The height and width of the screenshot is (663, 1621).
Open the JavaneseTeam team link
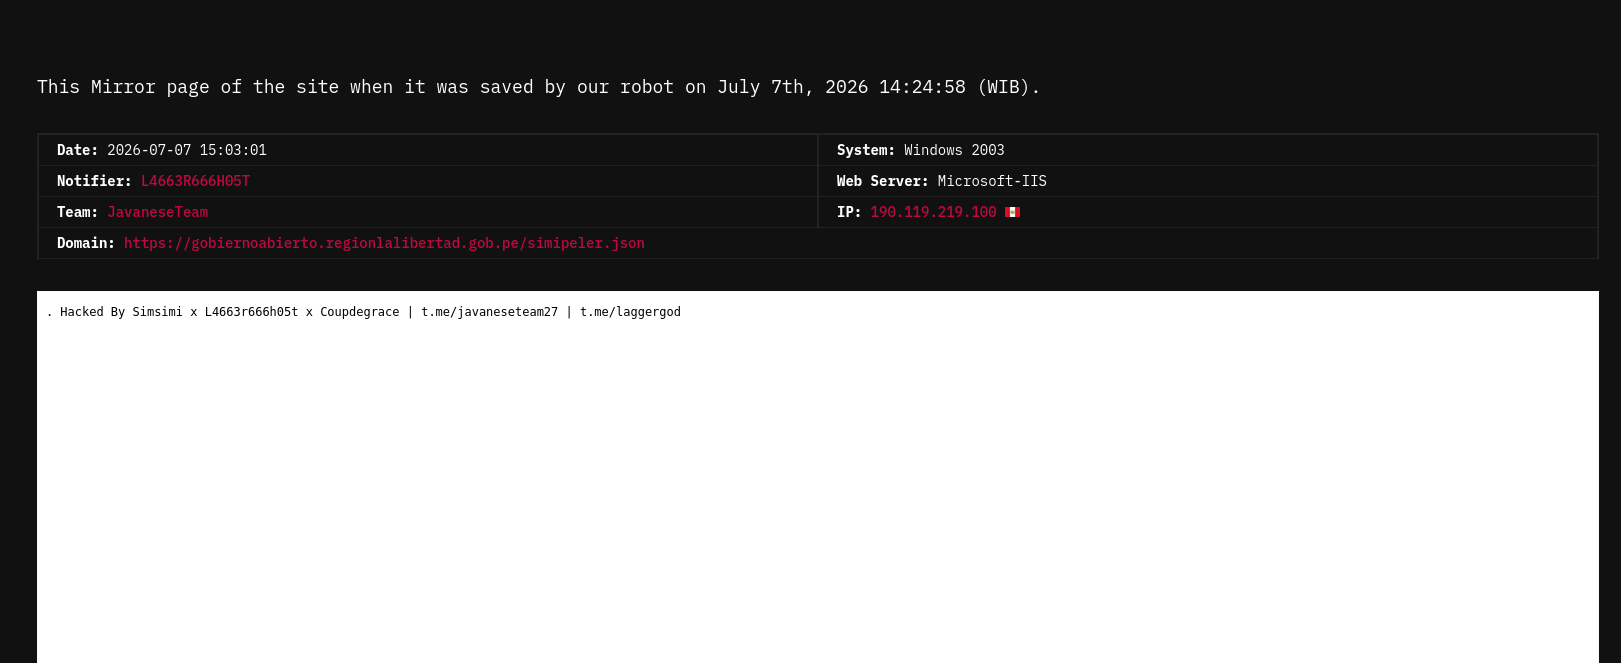(x=158, y=212)
